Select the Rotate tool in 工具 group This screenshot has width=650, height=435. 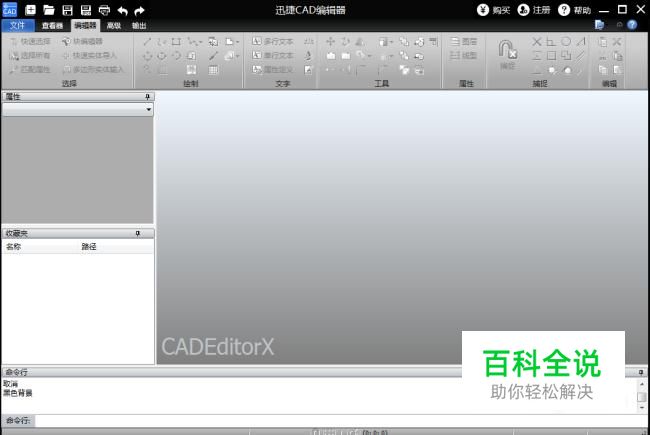pyautogui.click(x=345, y=41)
